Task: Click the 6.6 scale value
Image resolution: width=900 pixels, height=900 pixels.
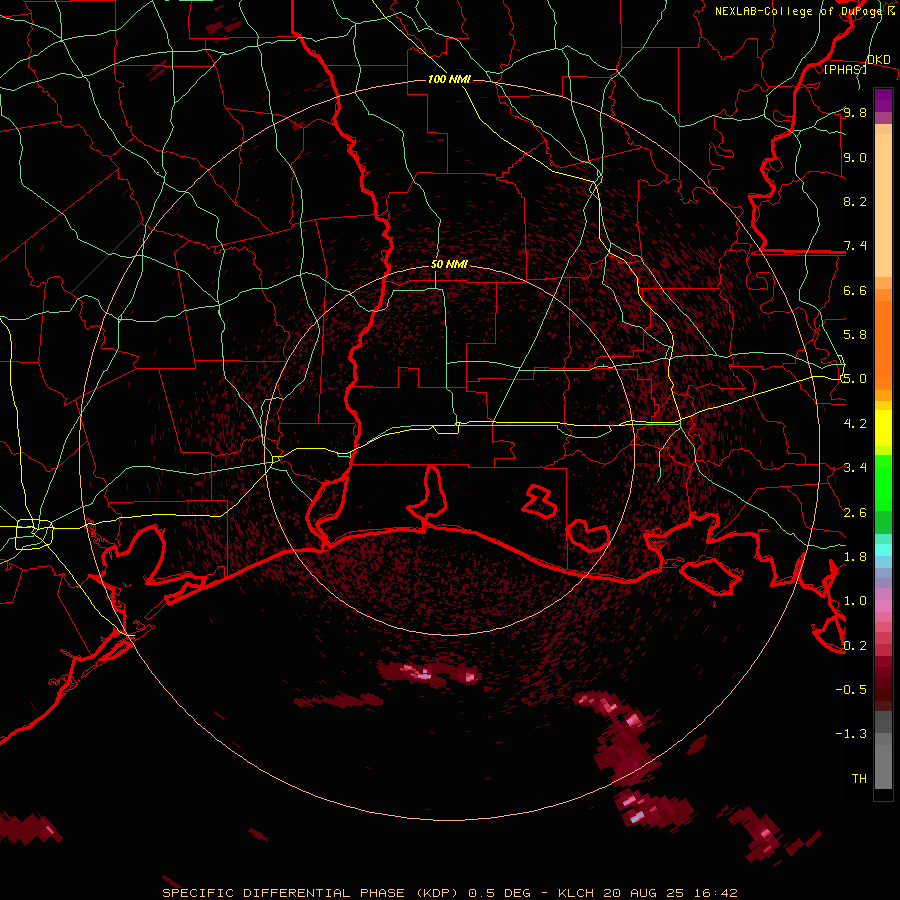Action: coord(855,290)
